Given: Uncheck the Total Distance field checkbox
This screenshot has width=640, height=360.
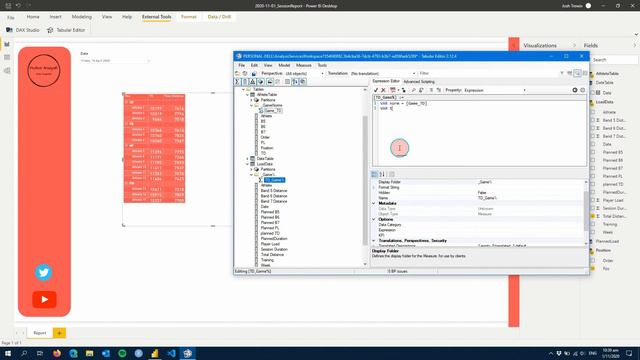Looking at the screenshot, I should tap(593, 216).
